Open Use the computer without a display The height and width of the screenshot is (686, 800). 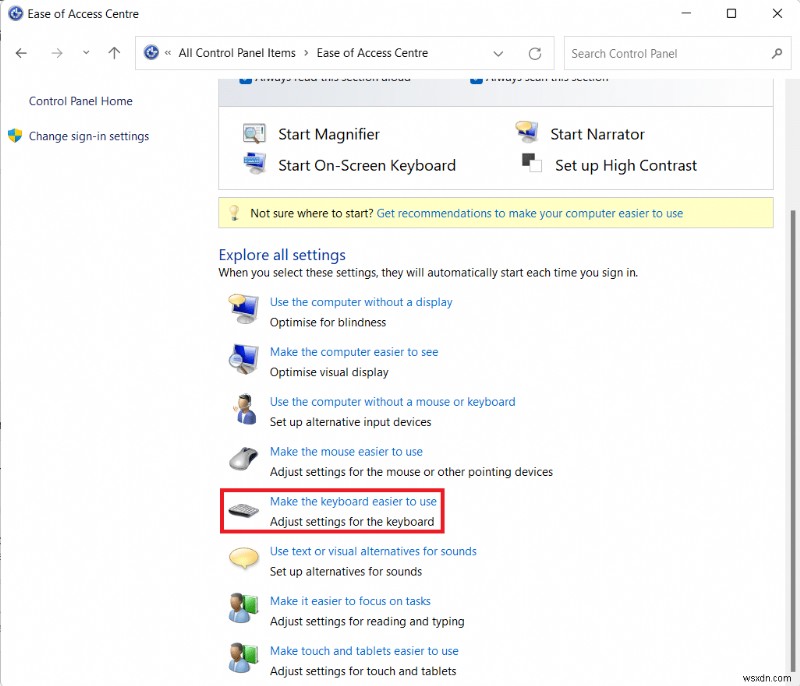pyautogui.click(x=361, y=302)
